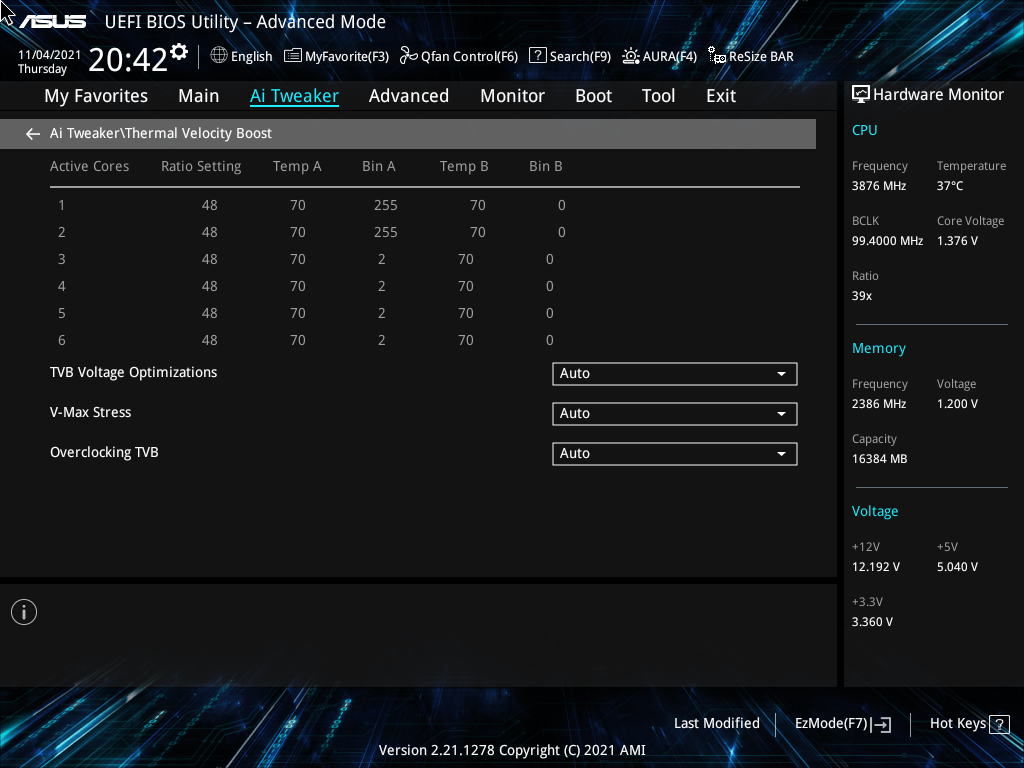Open the Advanced tab
This screenshot has width=1024, height=768.
409,96
